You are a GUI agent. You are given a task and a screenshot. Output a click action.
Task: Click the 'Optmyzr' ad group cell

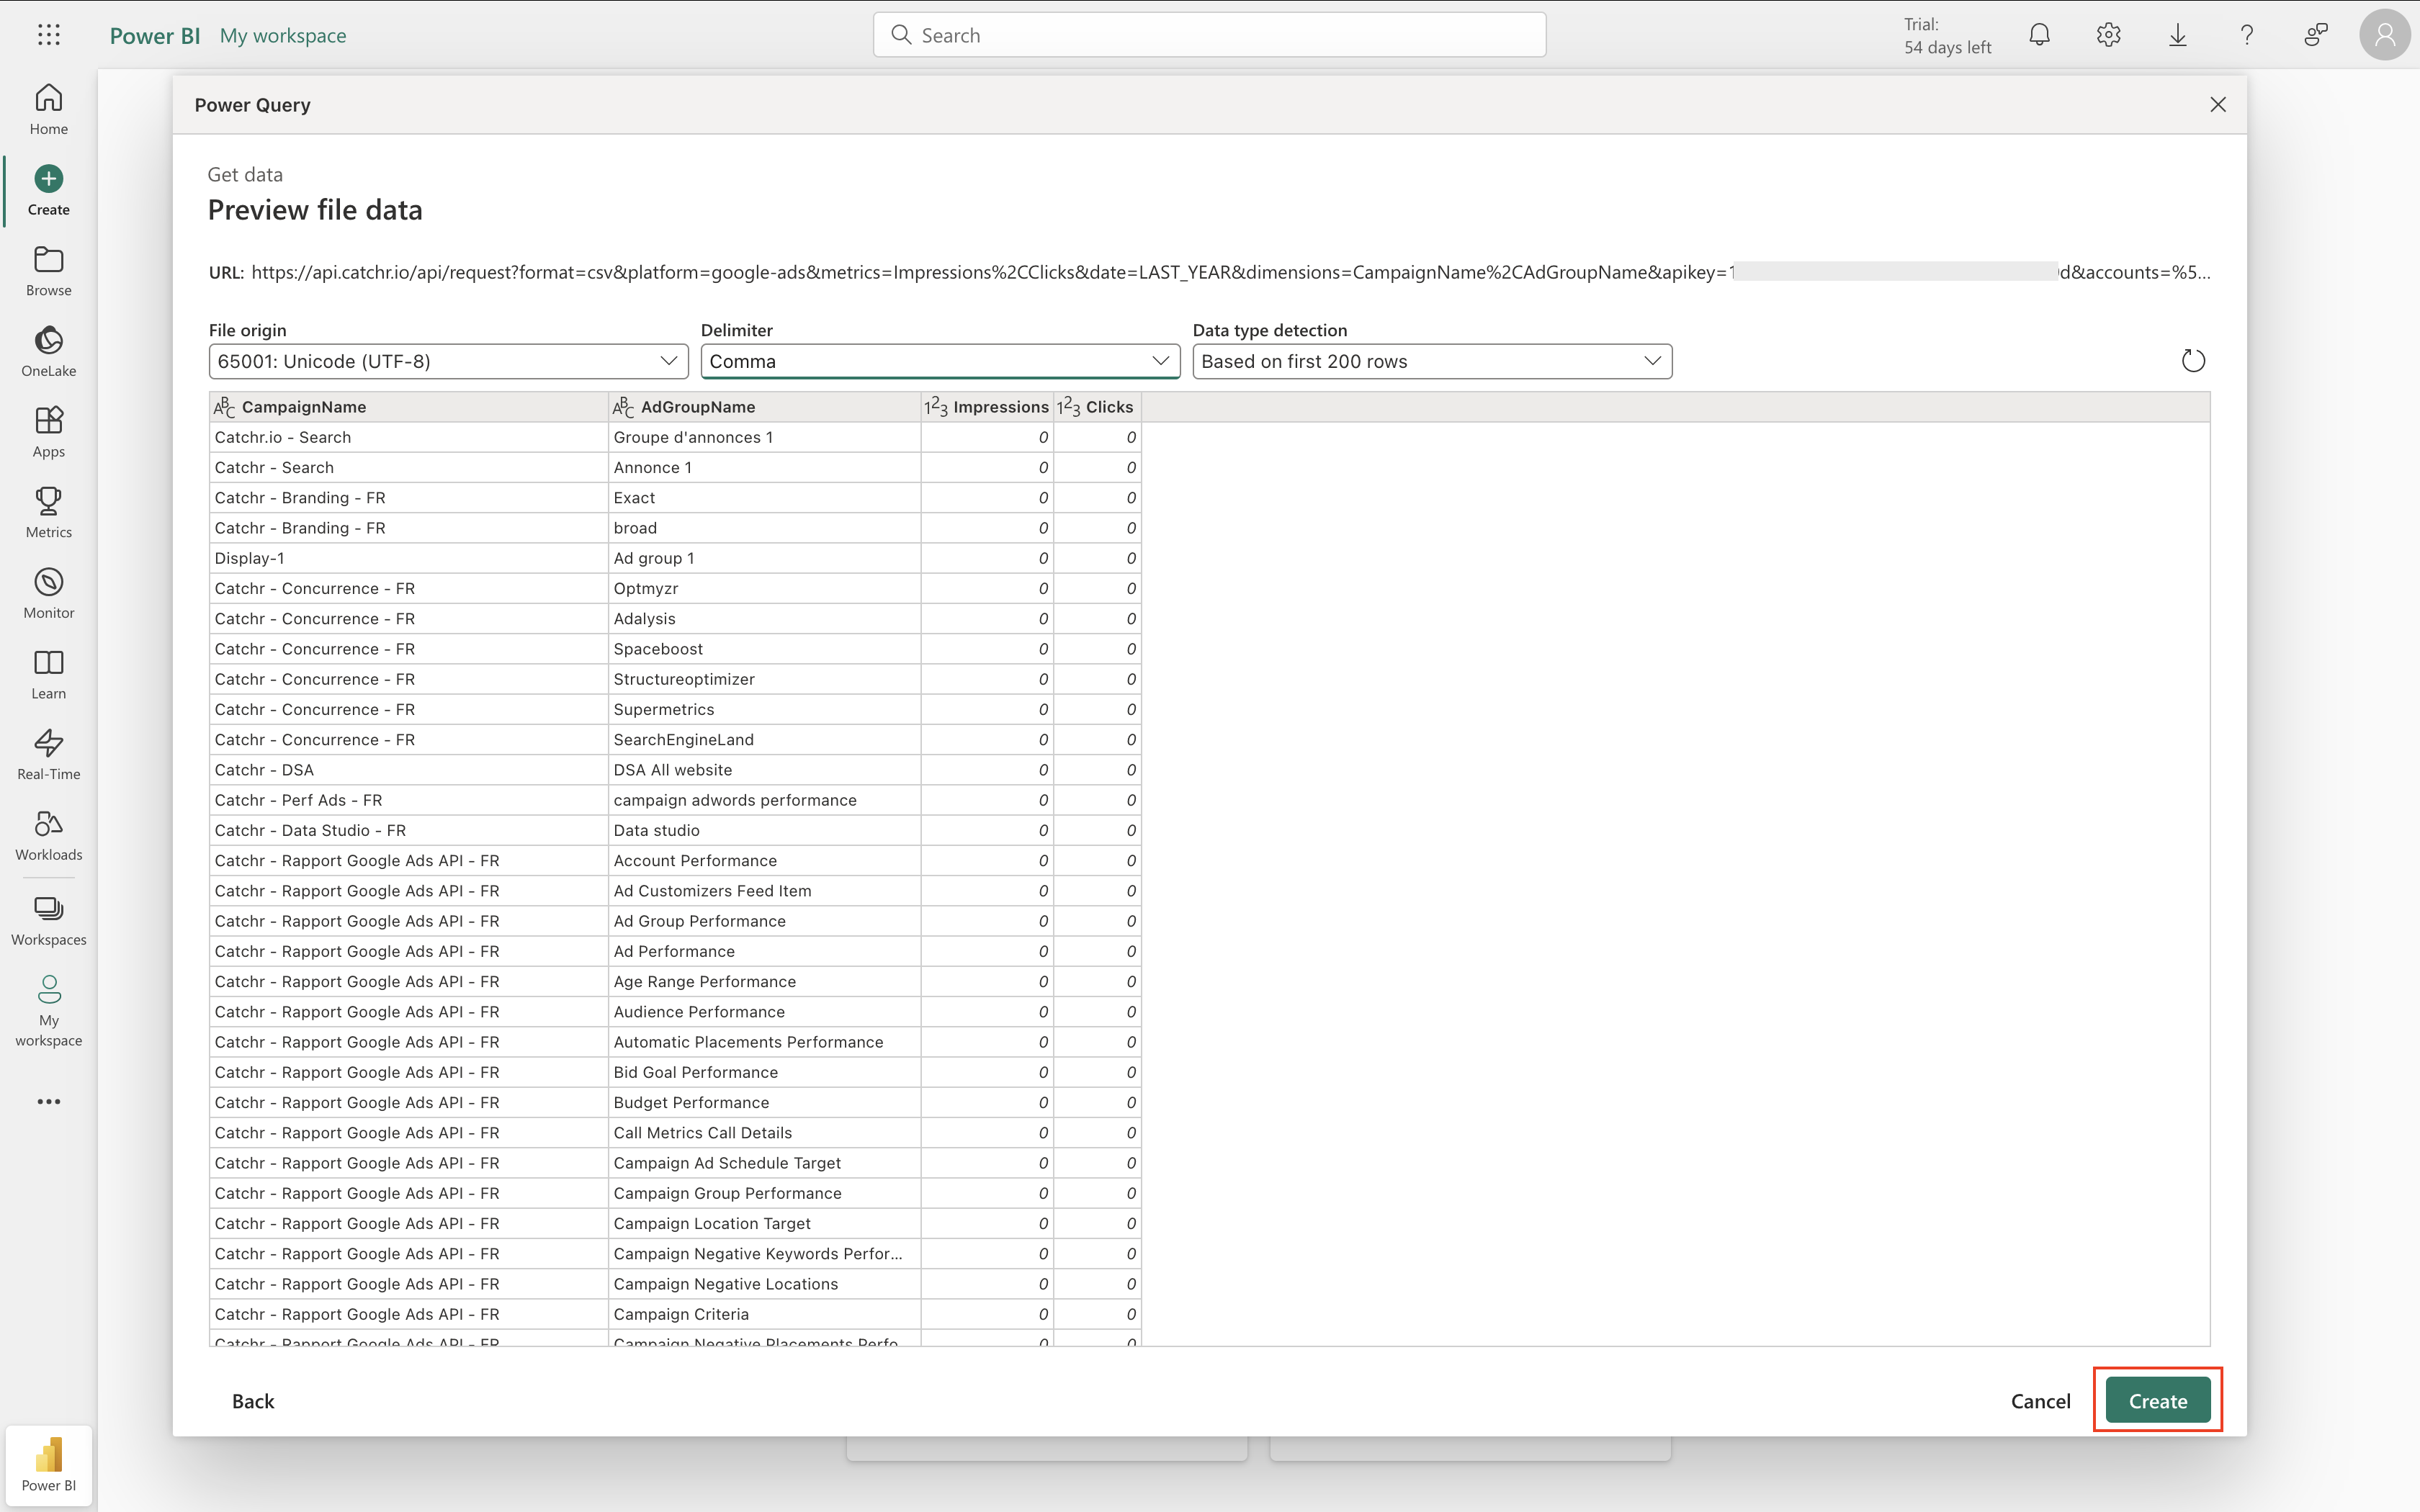tap(764, 588)
